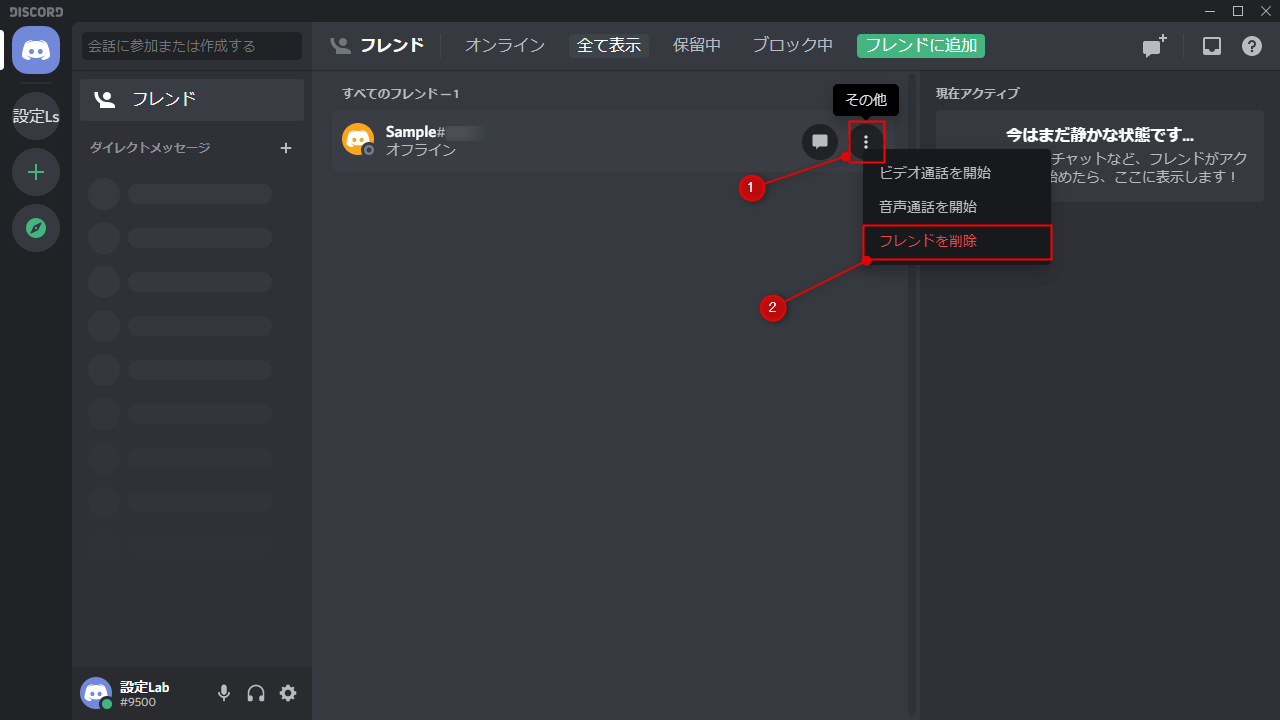1280x720 pixels.
Task: Click フレンドに追加 button
Action: pyautogui.click(x=921, y=46)
